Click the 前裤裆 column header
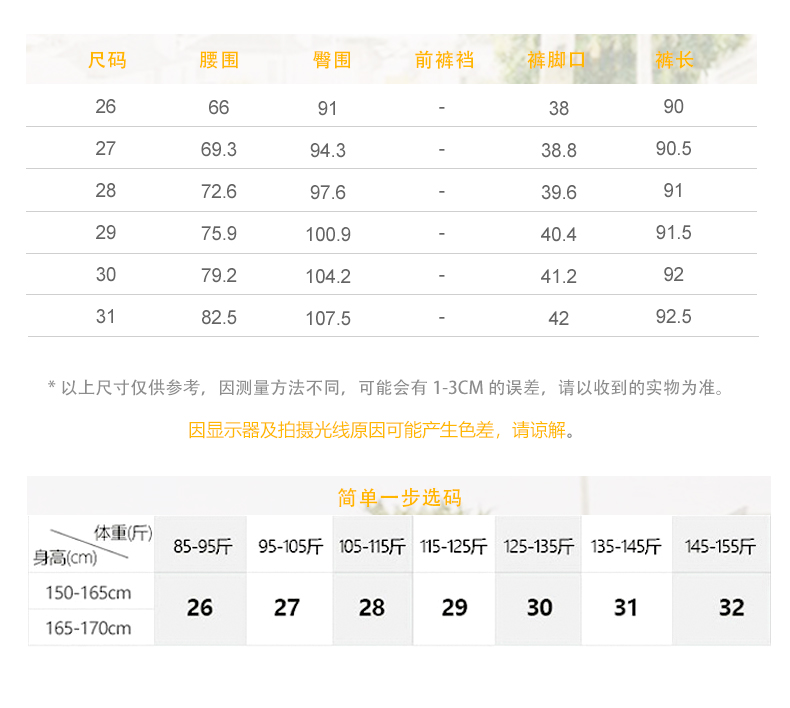 pyautogui.click(x=444, y=60)
